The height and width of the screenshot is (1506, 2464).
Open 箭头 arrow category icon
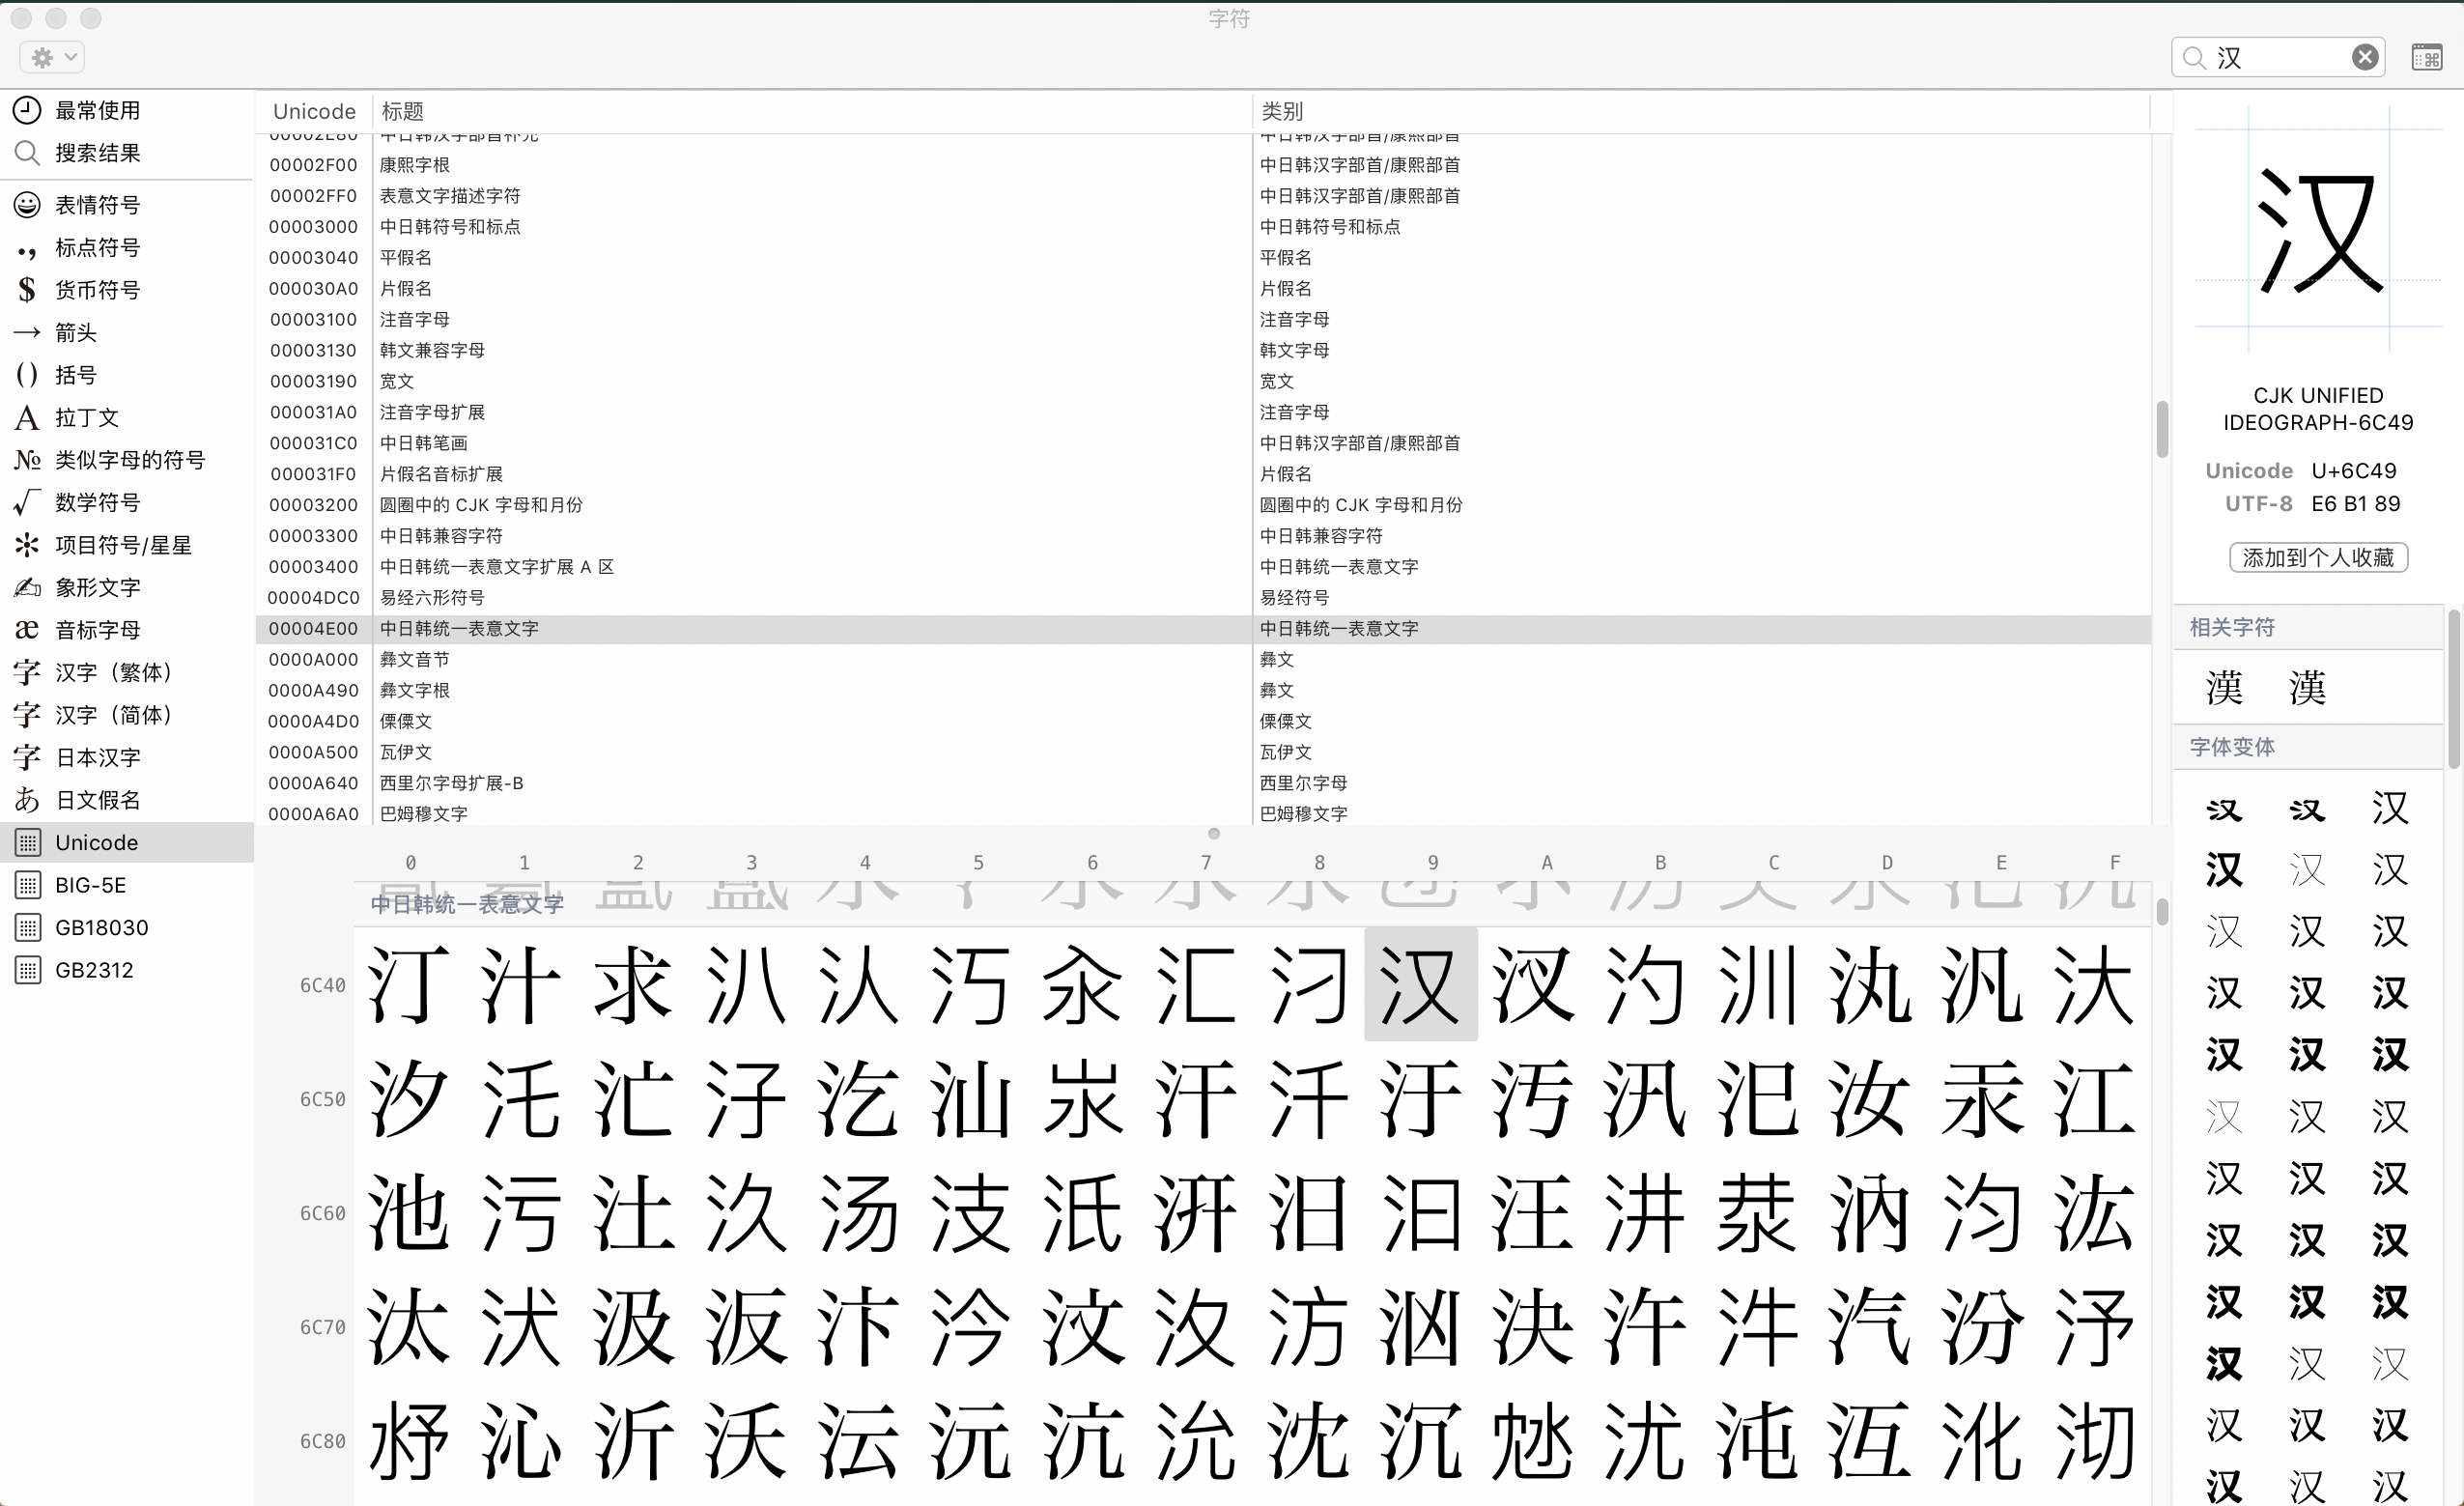(x=27, y=332)
